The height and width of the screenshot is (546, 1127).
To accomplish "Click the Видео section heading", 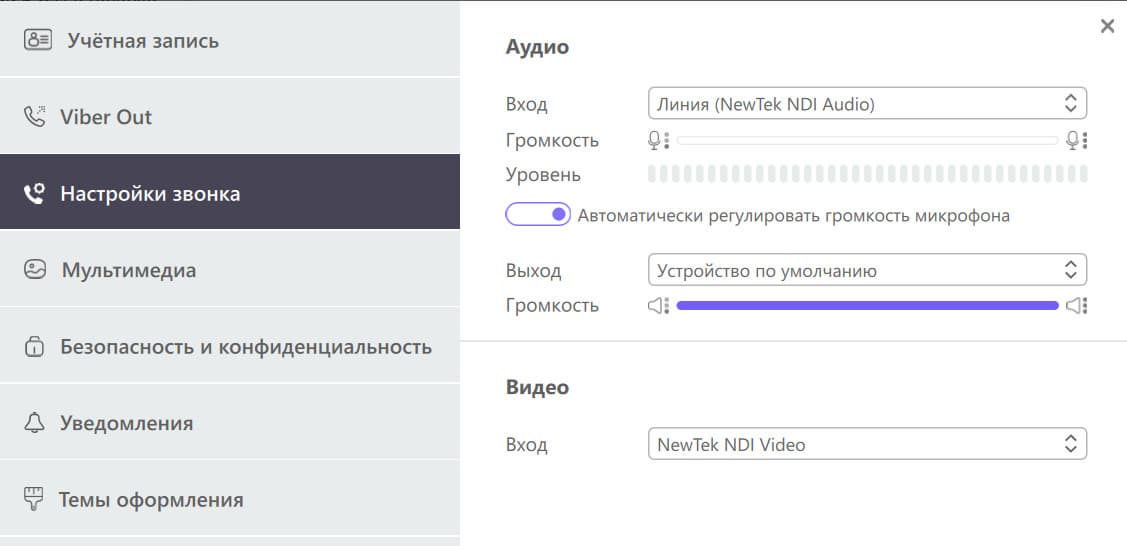I will (x=537, y=387).
